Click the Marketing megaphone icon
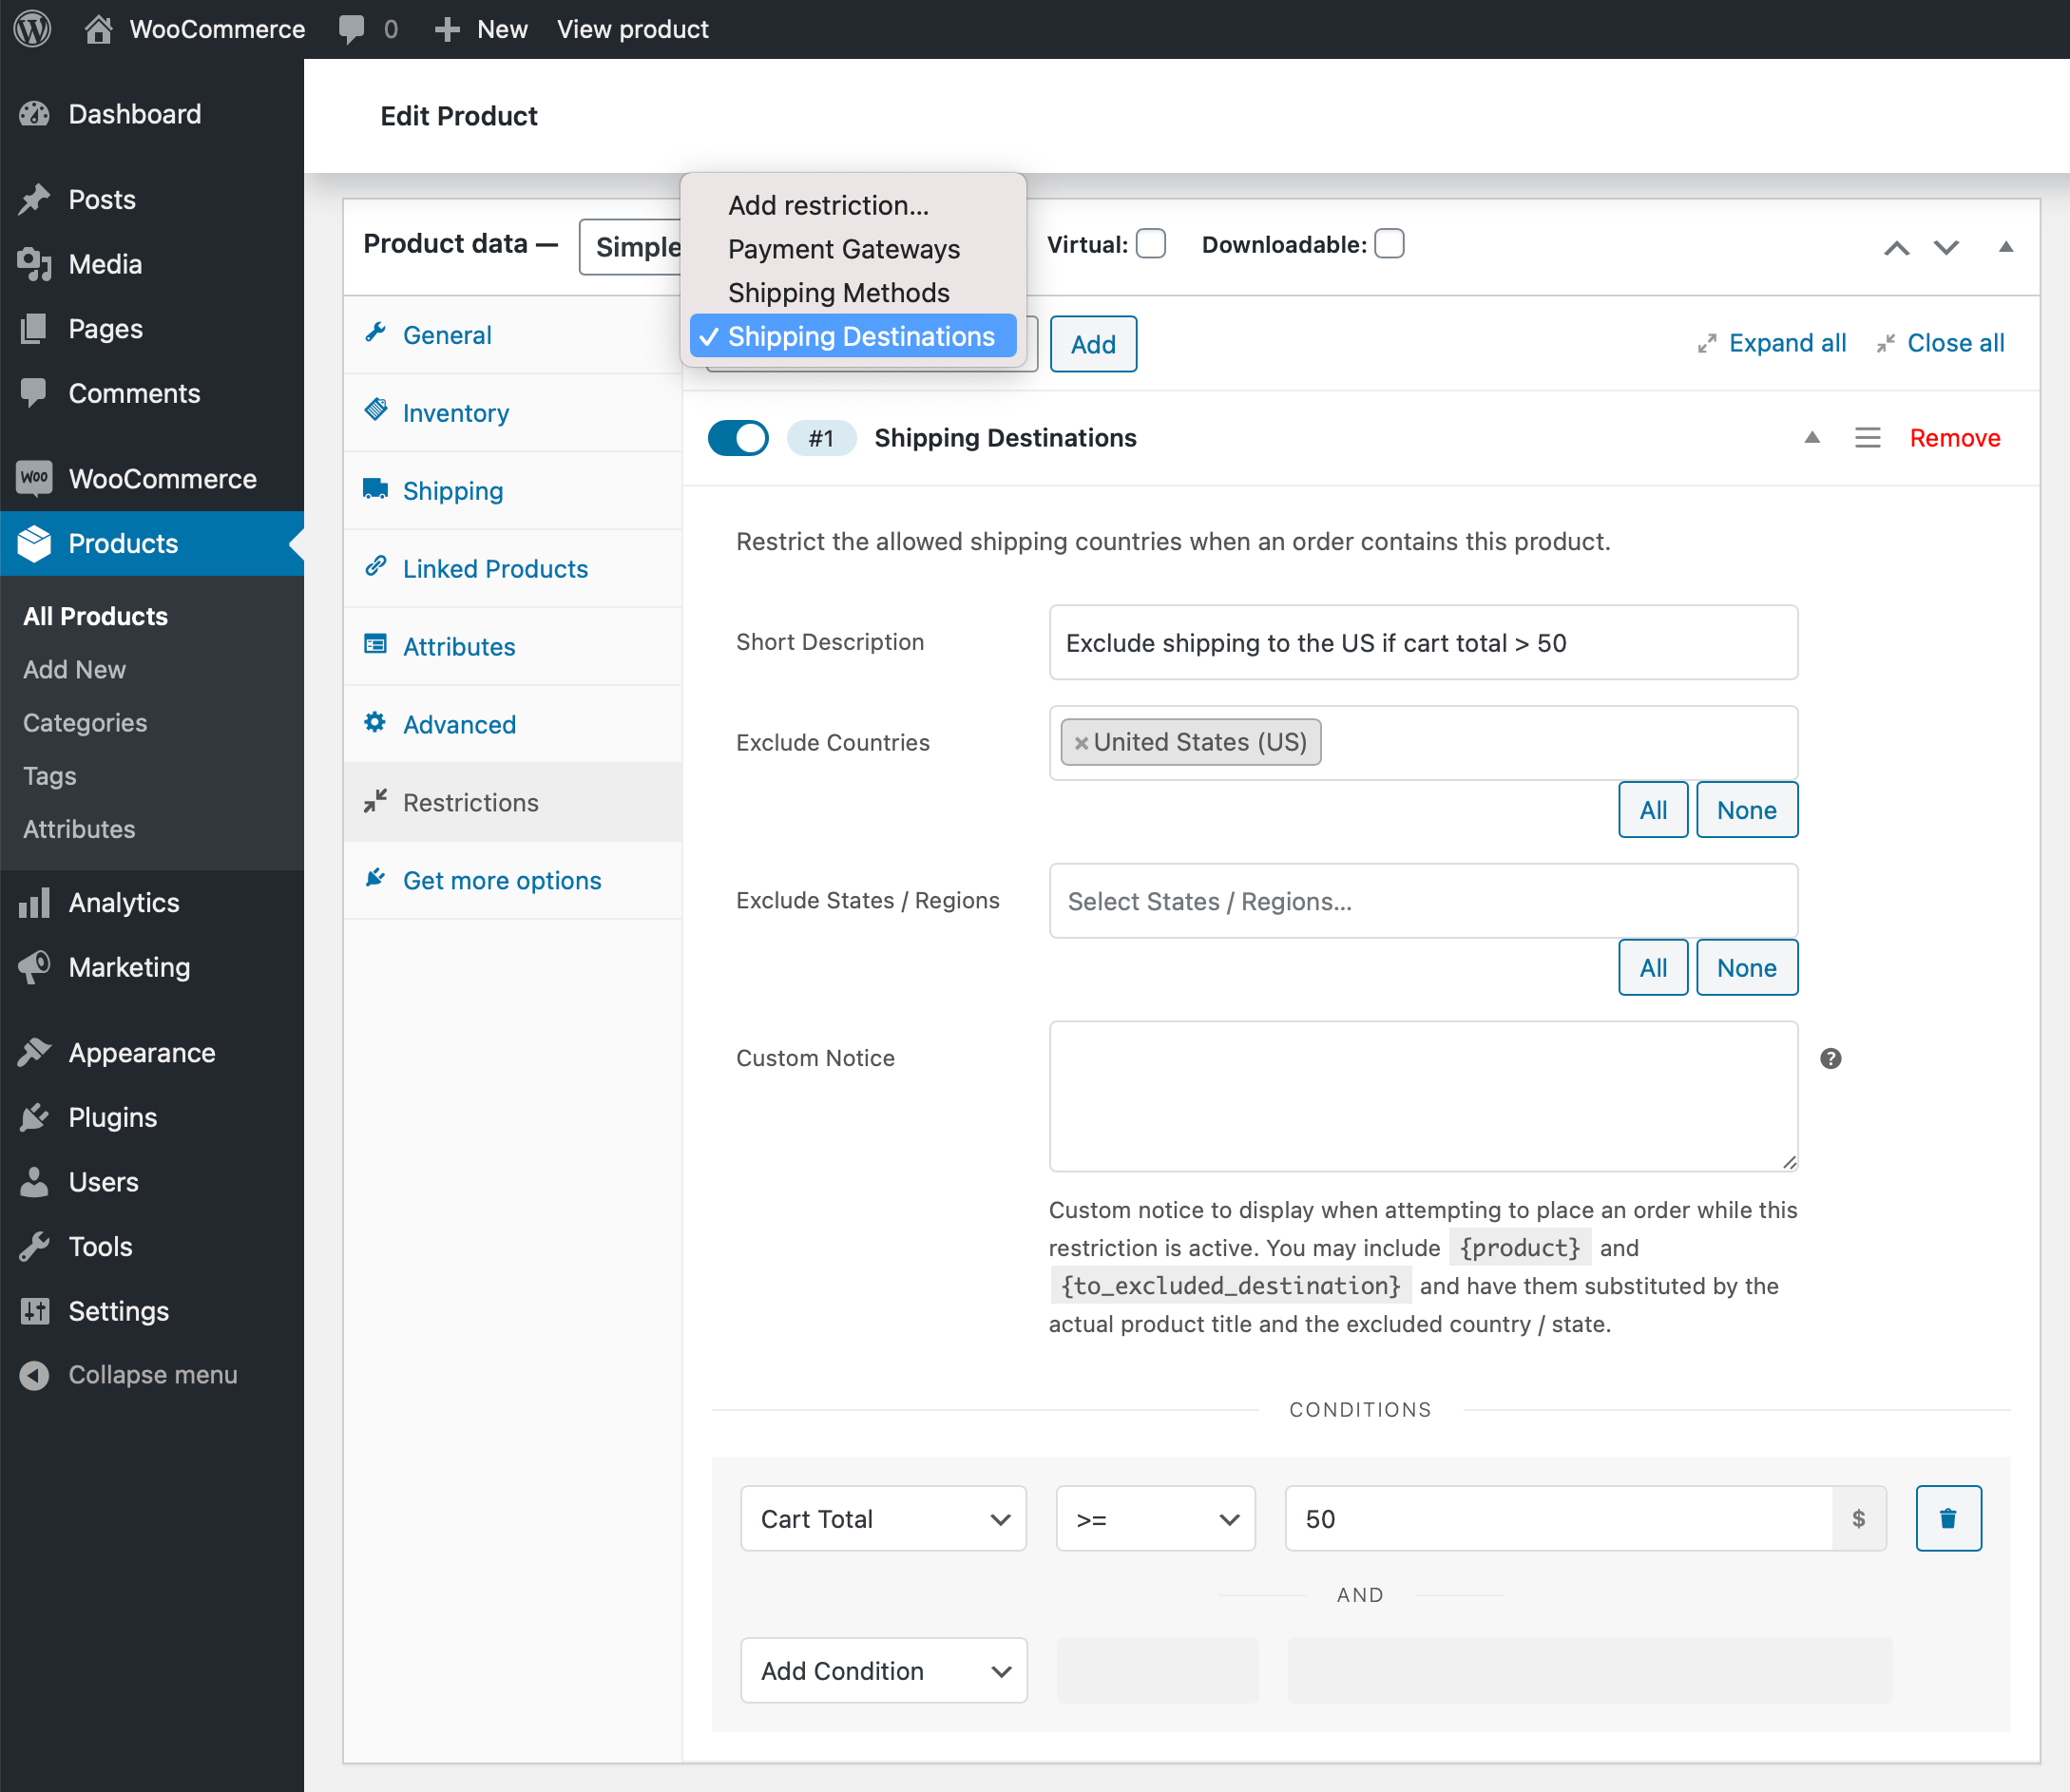 34,967
